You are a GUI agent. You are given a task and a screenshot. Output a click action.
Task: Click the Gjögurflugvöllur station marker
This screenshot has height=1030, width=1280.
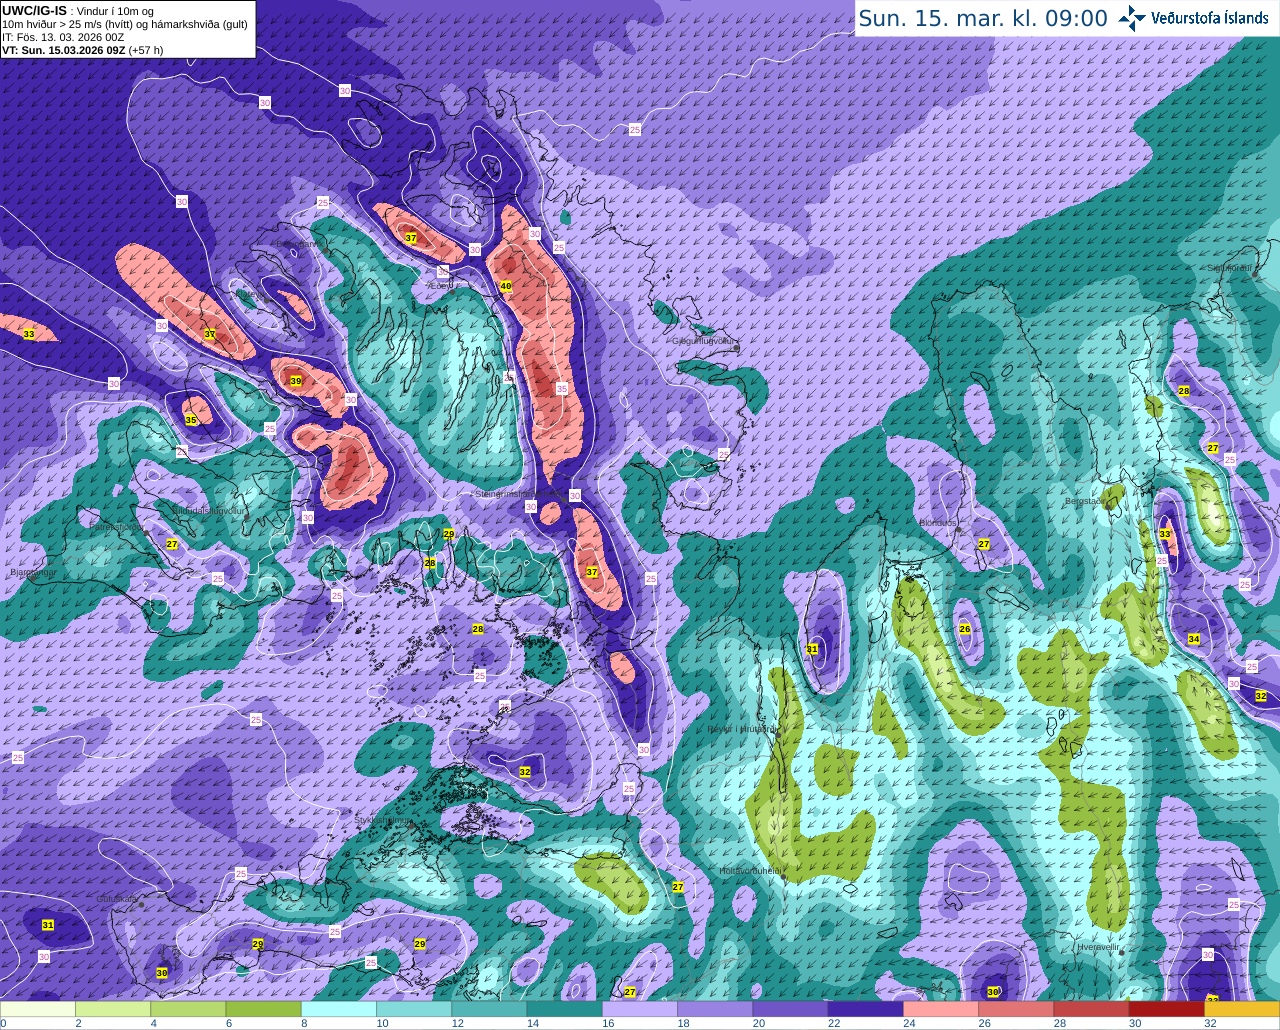tap(736, 348)
